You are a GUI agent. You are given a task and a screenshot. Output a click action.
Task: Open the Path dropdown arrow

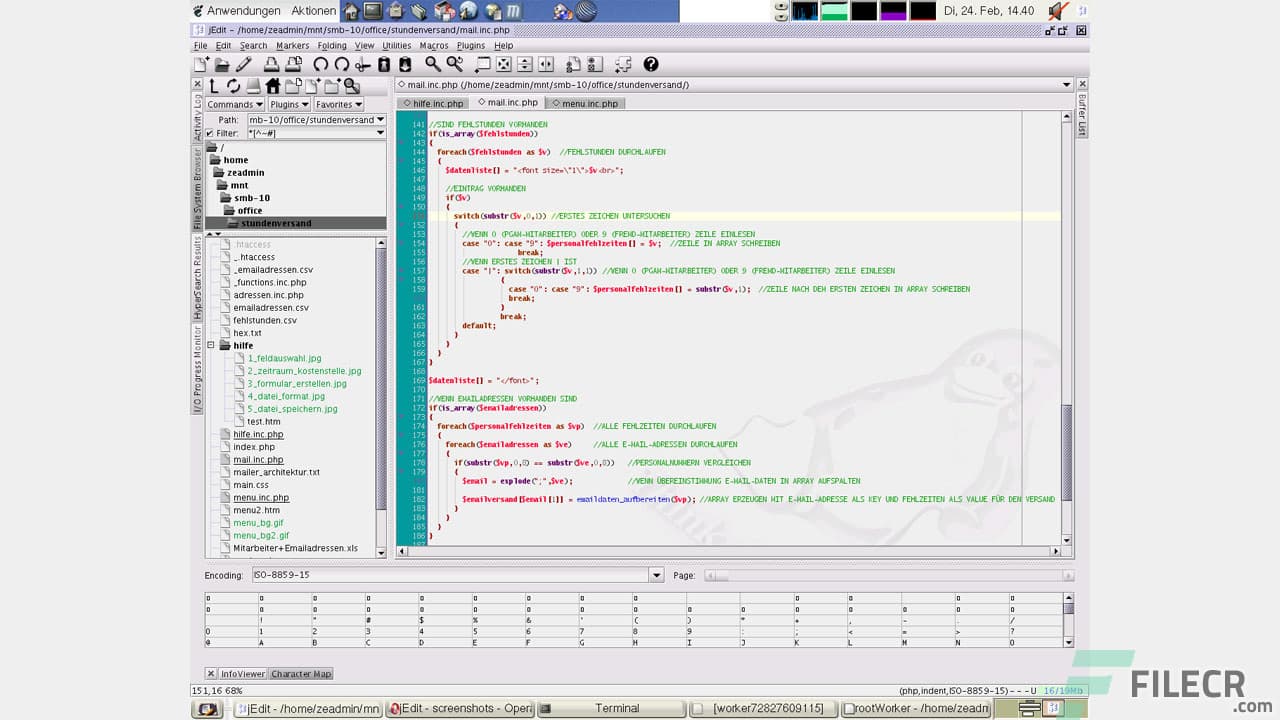click(380, 119)
